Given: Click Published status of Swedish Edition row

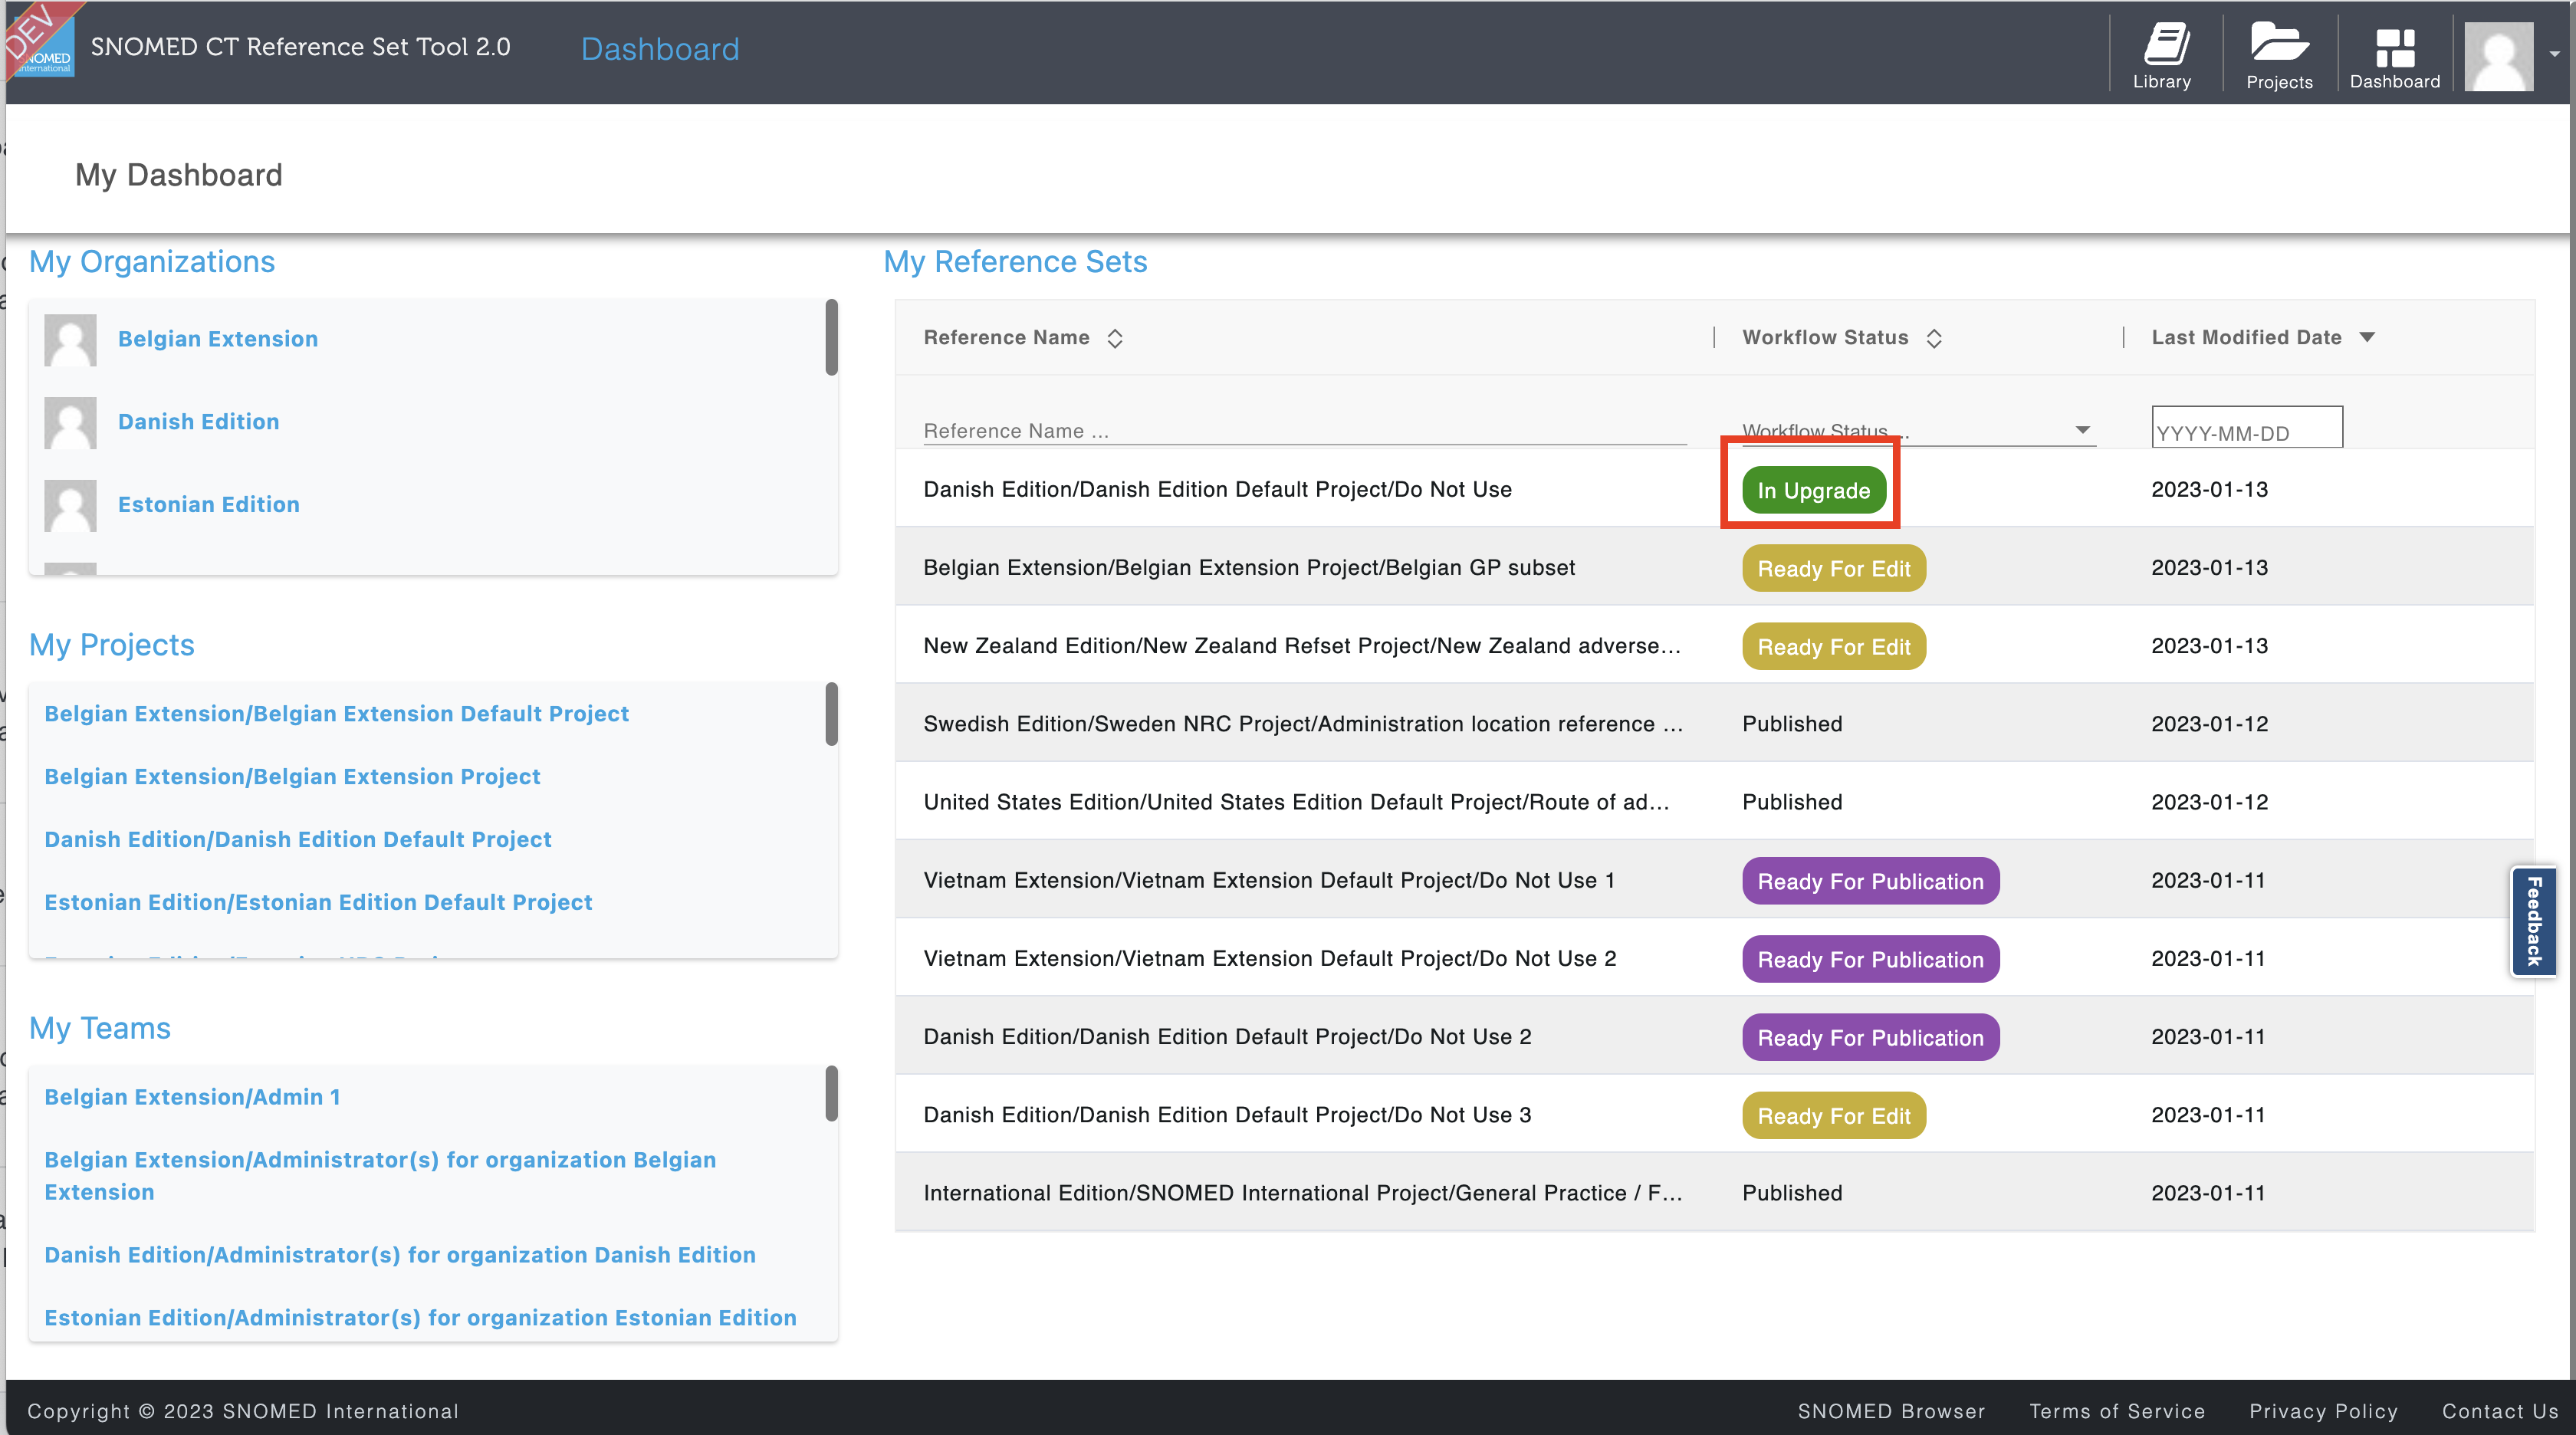Looking at the screenshot, I should point(1792,724).
